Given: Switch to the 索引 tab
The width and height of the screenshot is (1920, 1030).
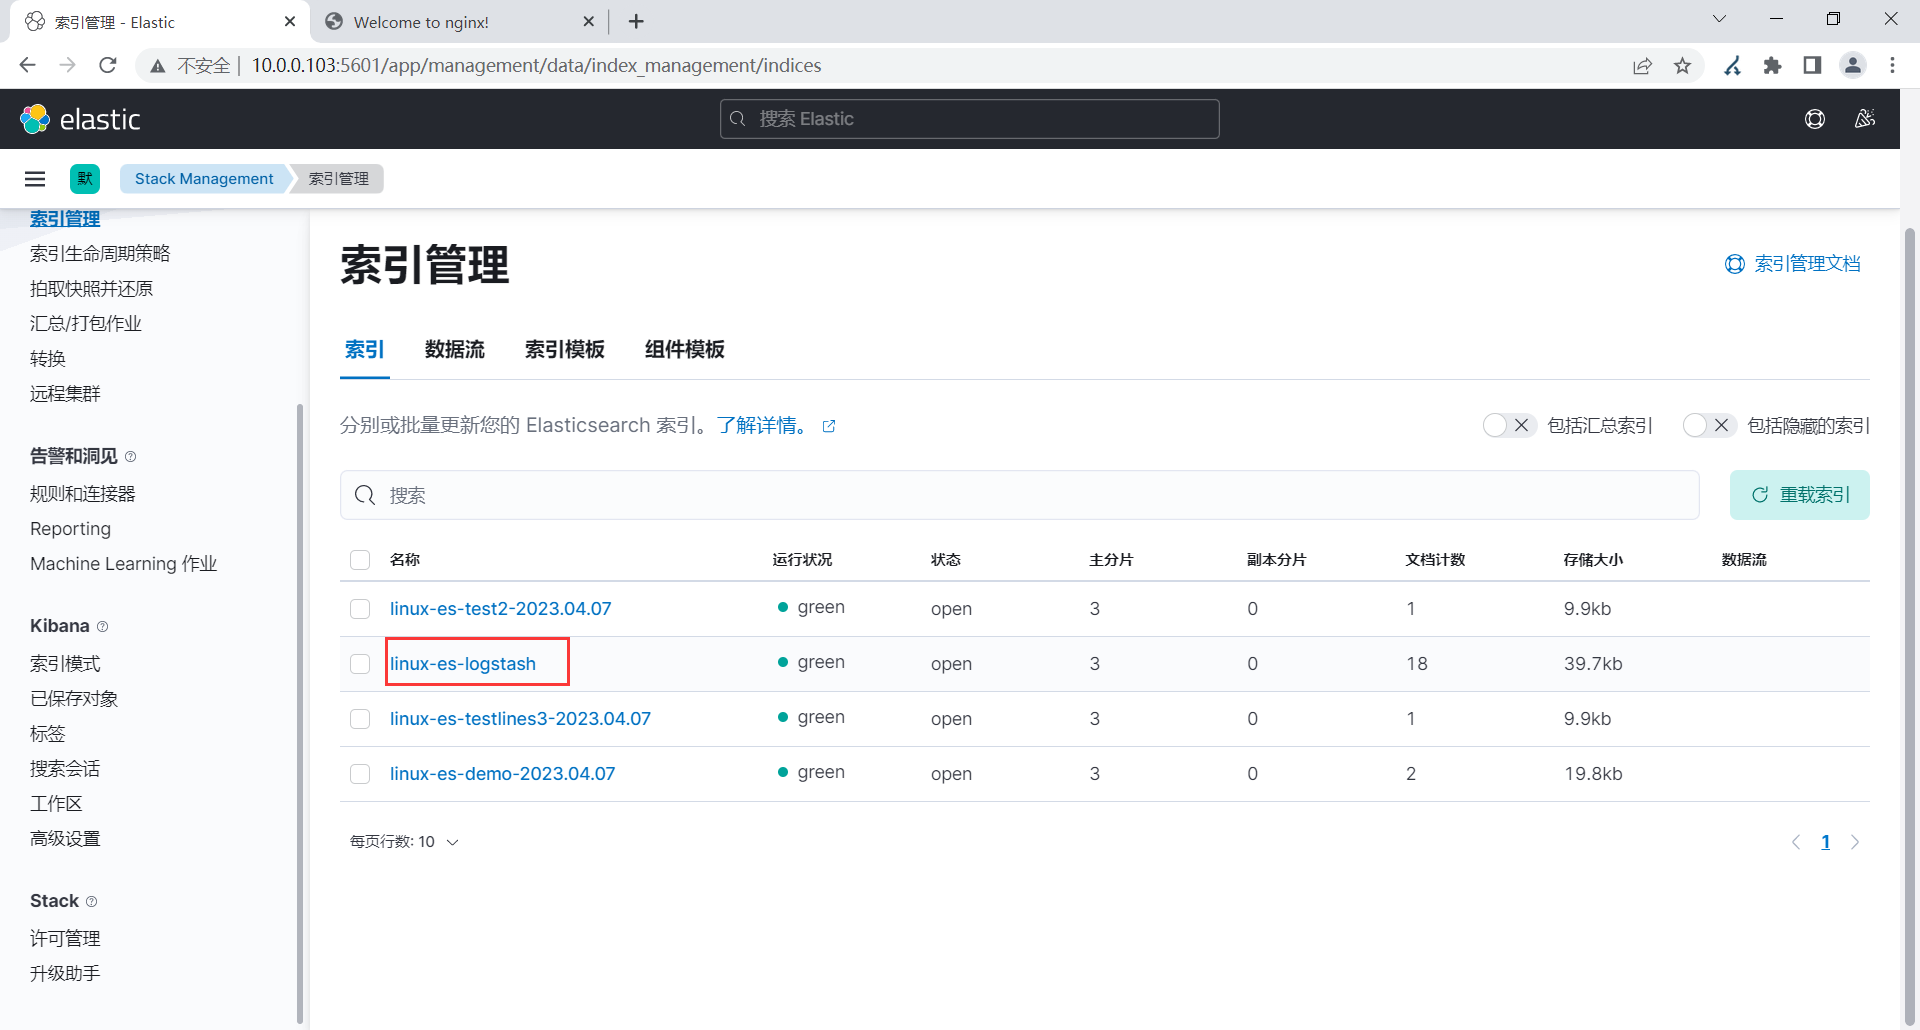Looking at the screenshot, I should tap(365, 350).
